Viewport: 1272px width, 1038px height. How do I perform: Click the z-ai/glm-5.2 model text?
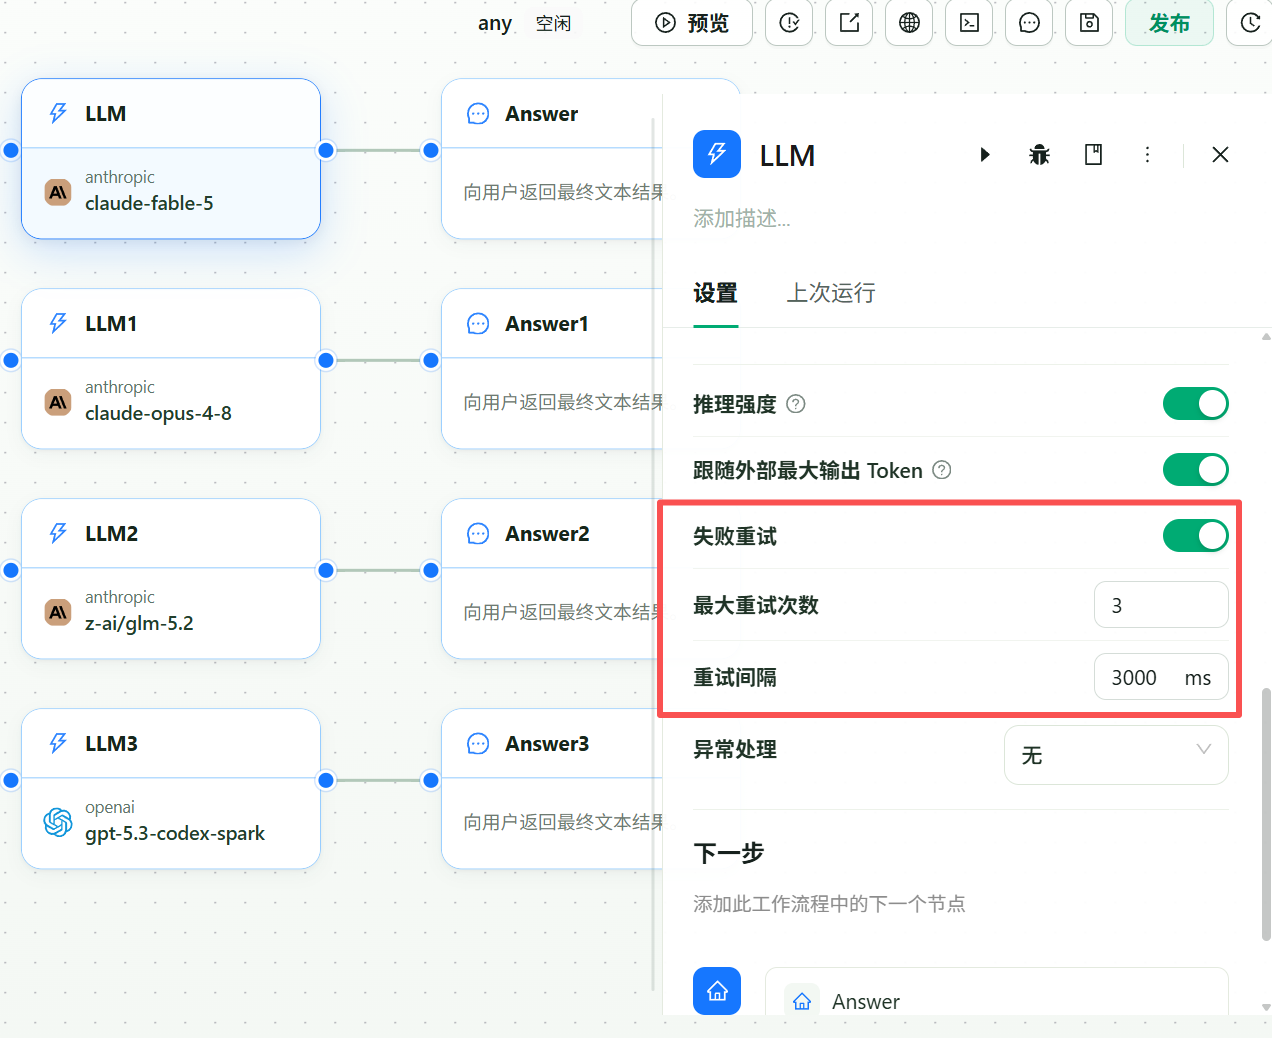(139, 623)
